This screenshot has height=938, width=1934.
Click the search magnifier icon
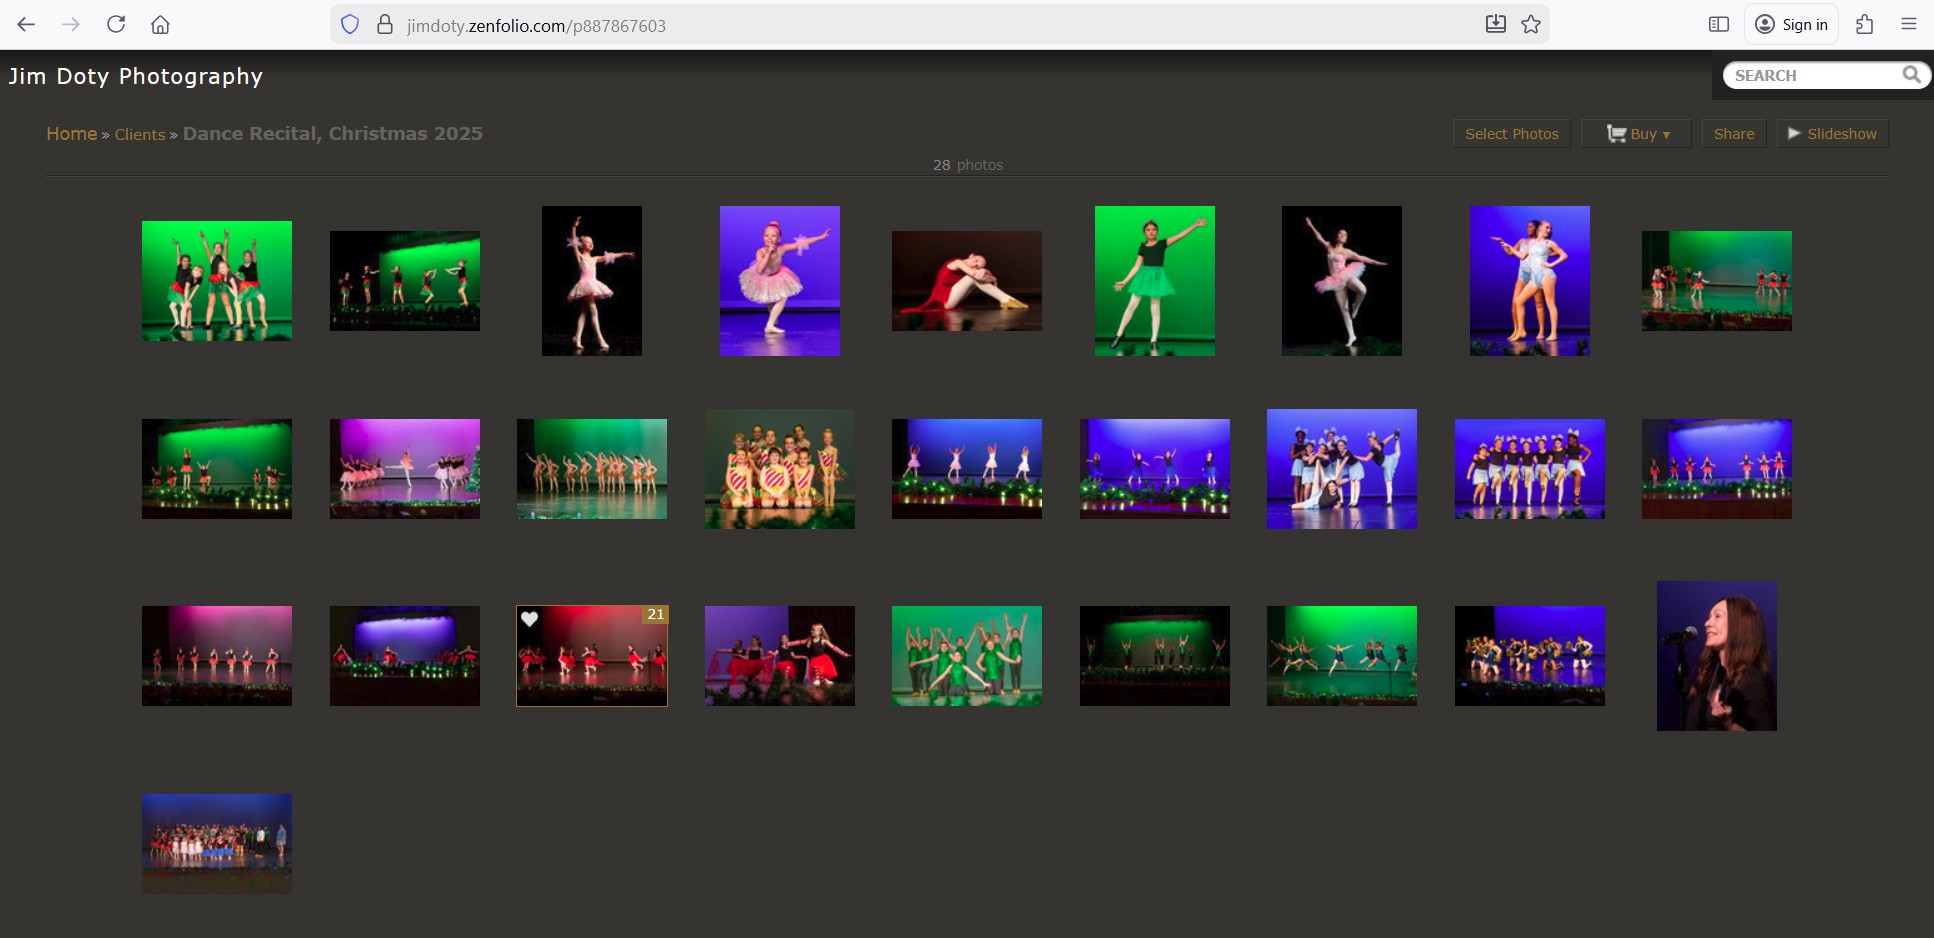[1911, 75]
